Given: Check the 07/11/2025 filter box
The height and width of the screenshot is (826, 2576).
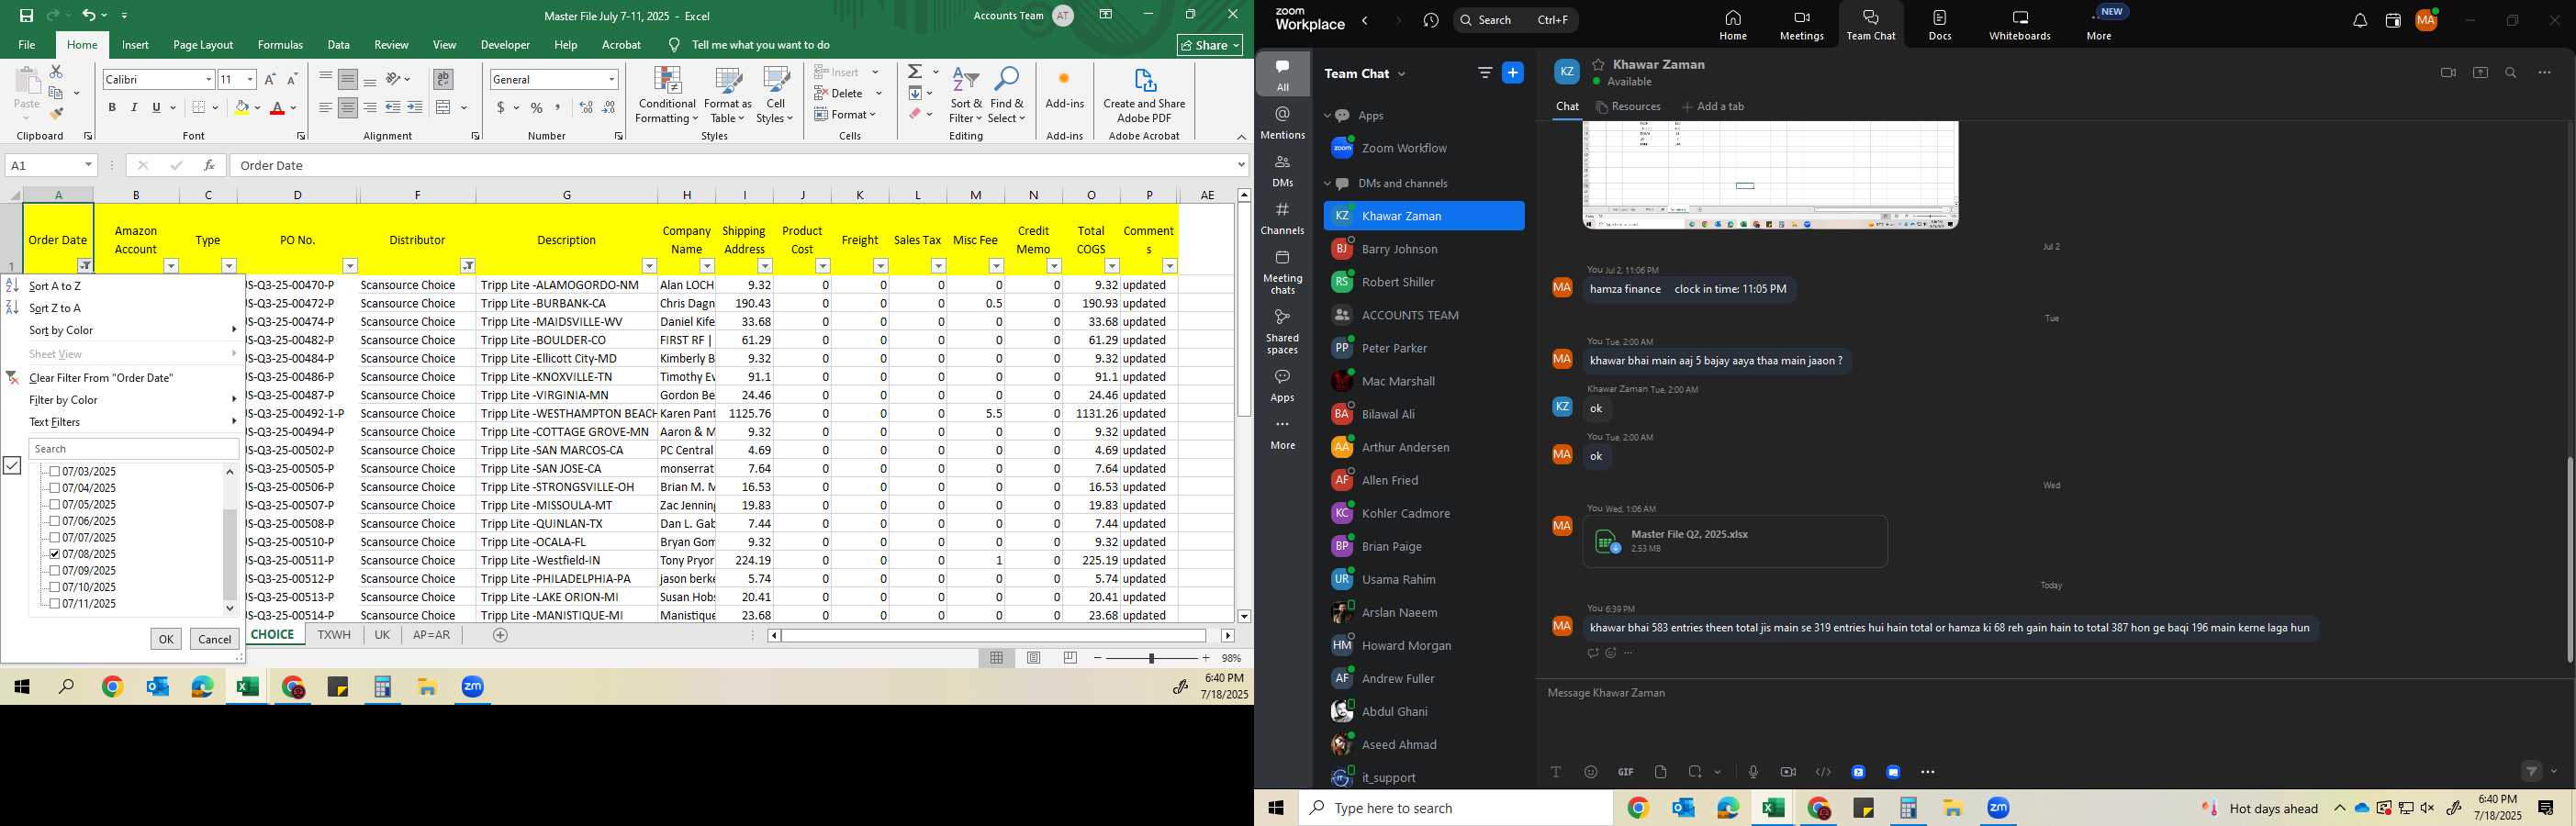Looking at the screenshot, I should [x=55, y=603].
